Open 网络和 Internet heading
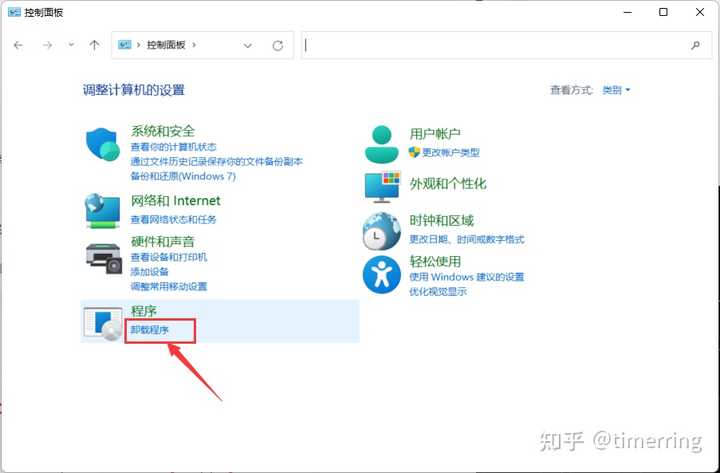 click(x=176, y=201)
